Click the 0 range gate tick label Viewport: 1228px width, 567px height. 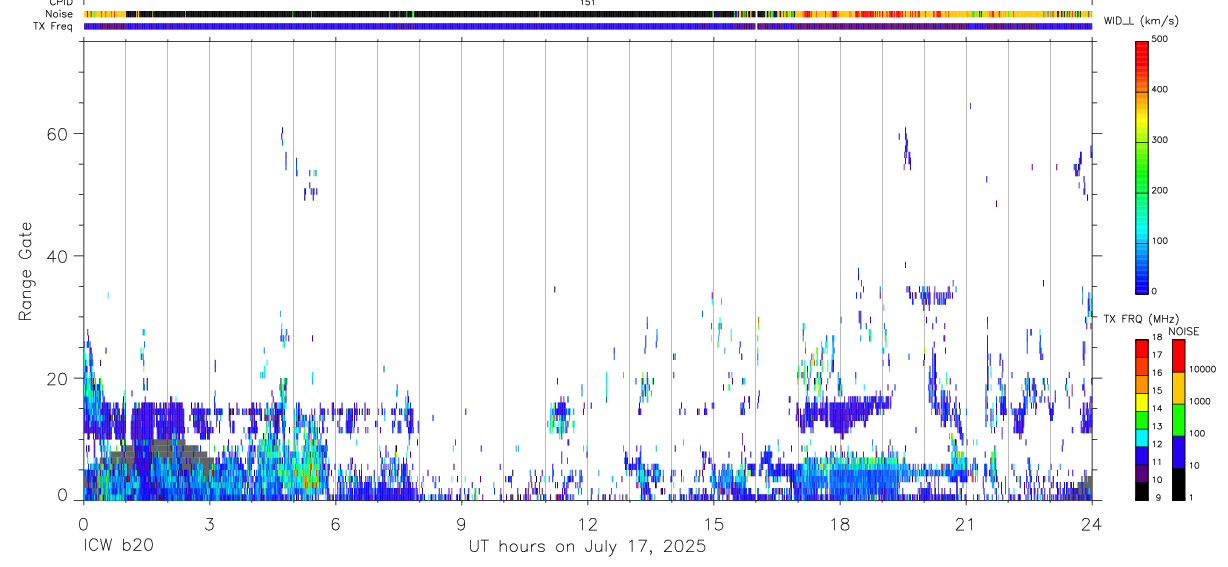click(x=63, y=496)
